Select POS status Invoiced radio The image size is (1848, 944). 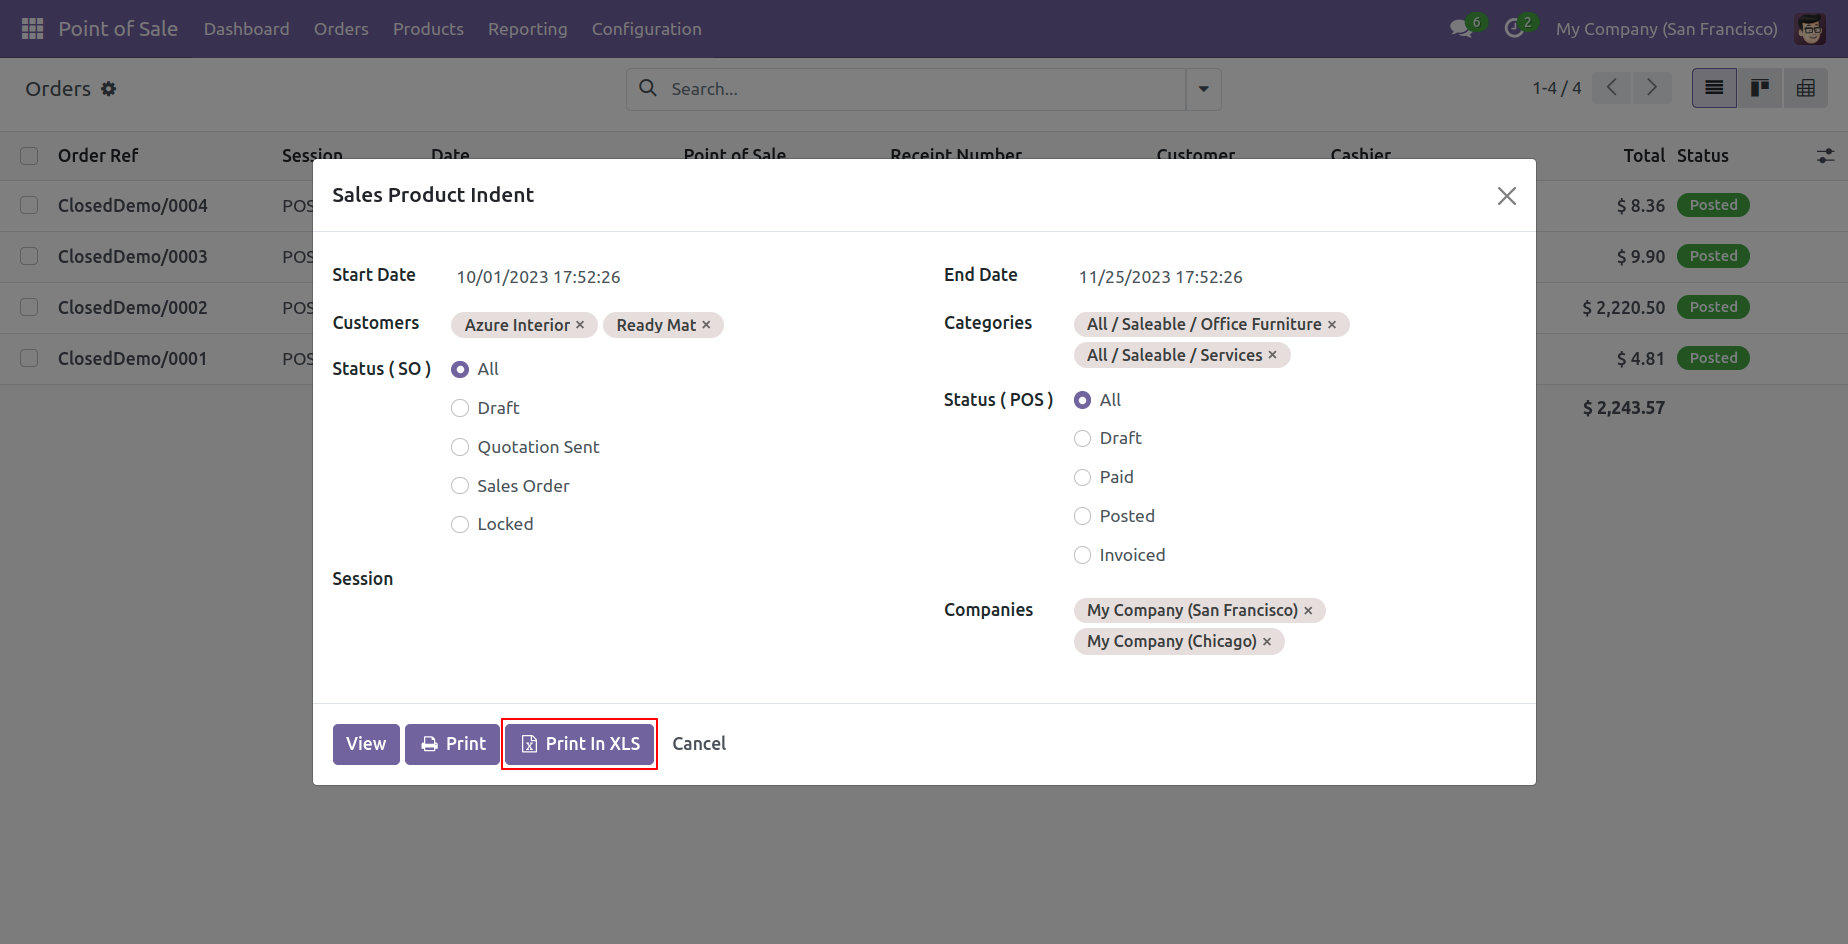pos(1082,555)
